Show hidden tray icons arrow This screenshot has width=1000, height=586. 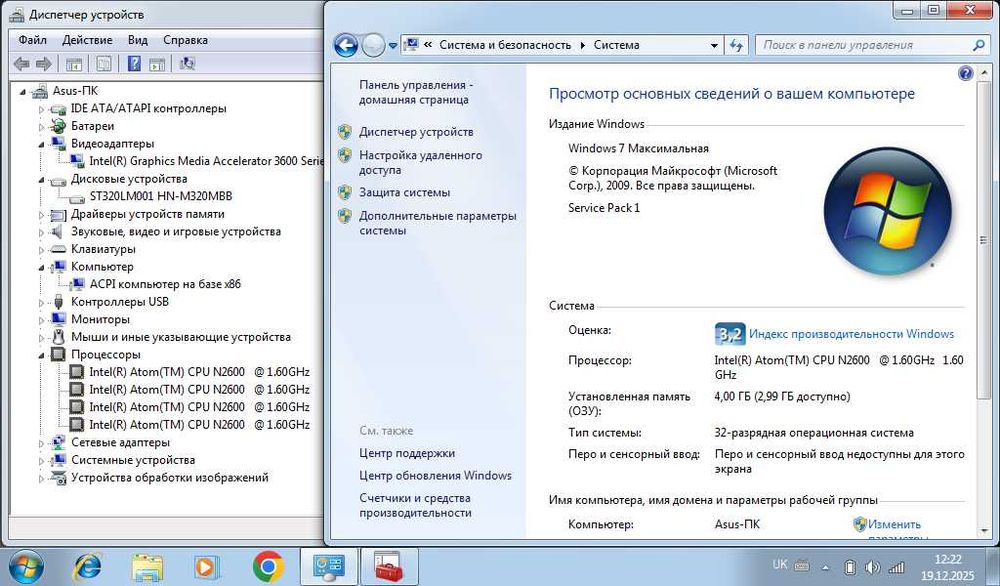[825, 568]
